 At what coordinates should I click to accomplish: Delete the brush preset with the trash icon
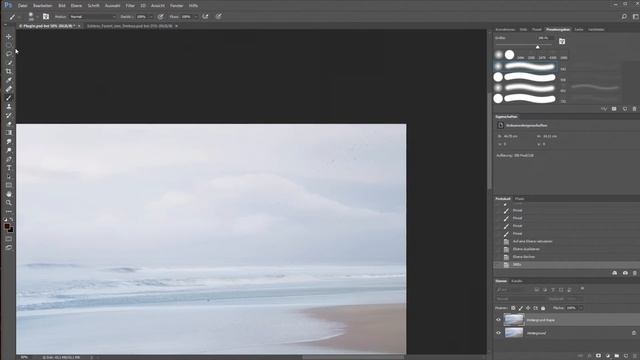click(634, 109)
